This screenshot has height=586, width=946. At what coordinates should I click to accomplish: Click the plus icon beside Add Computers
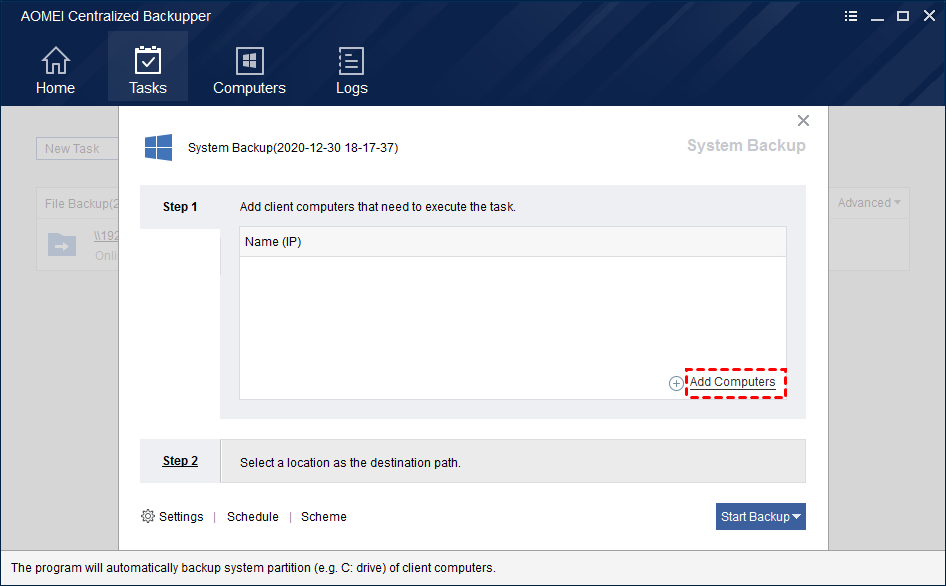click(676, 383)
